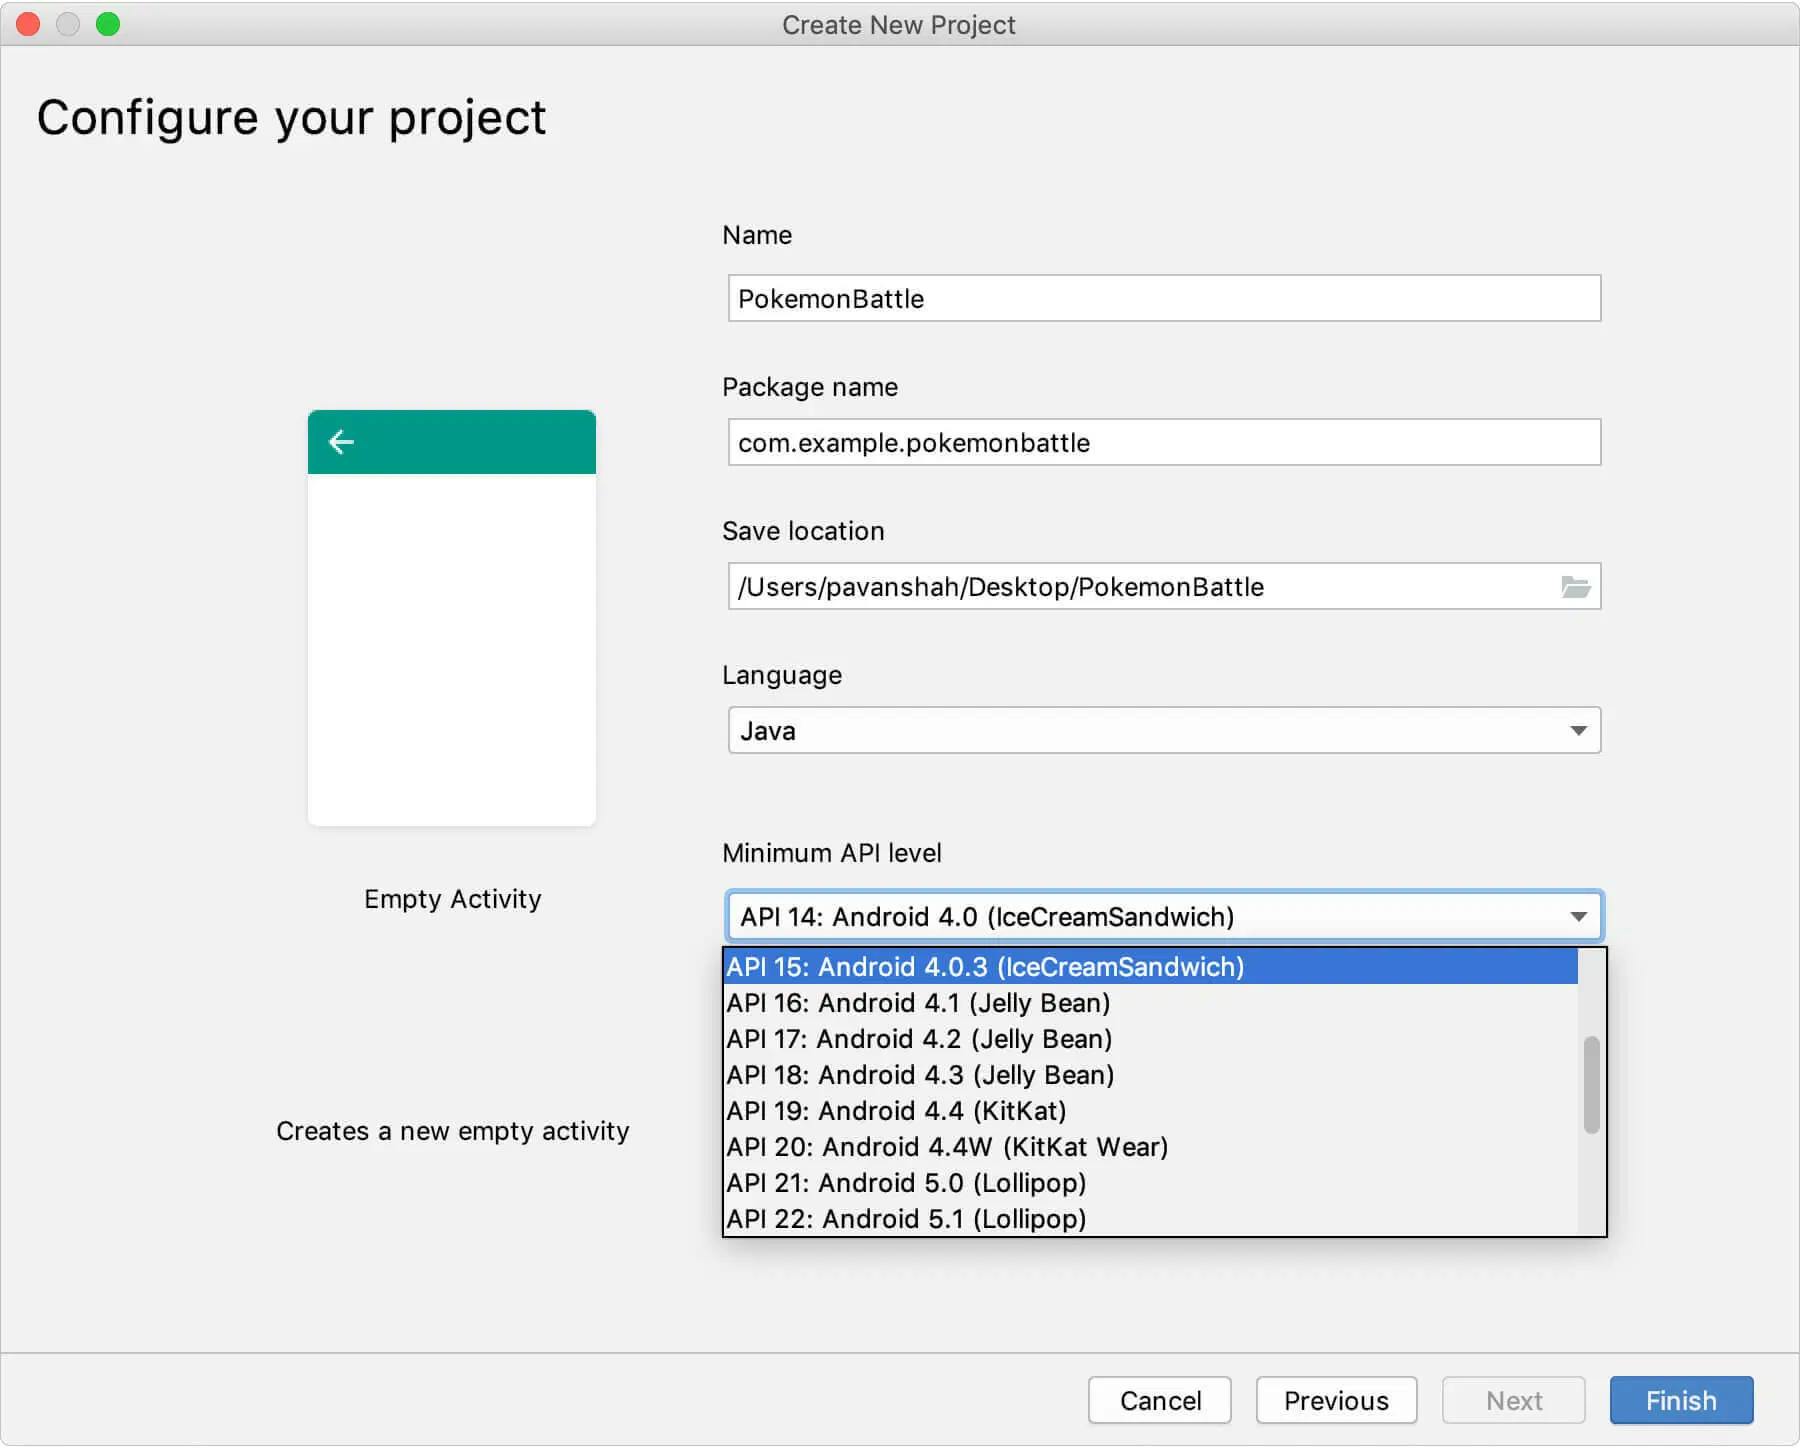
Task: Click the red close window button
Action: tap(28, 24)
